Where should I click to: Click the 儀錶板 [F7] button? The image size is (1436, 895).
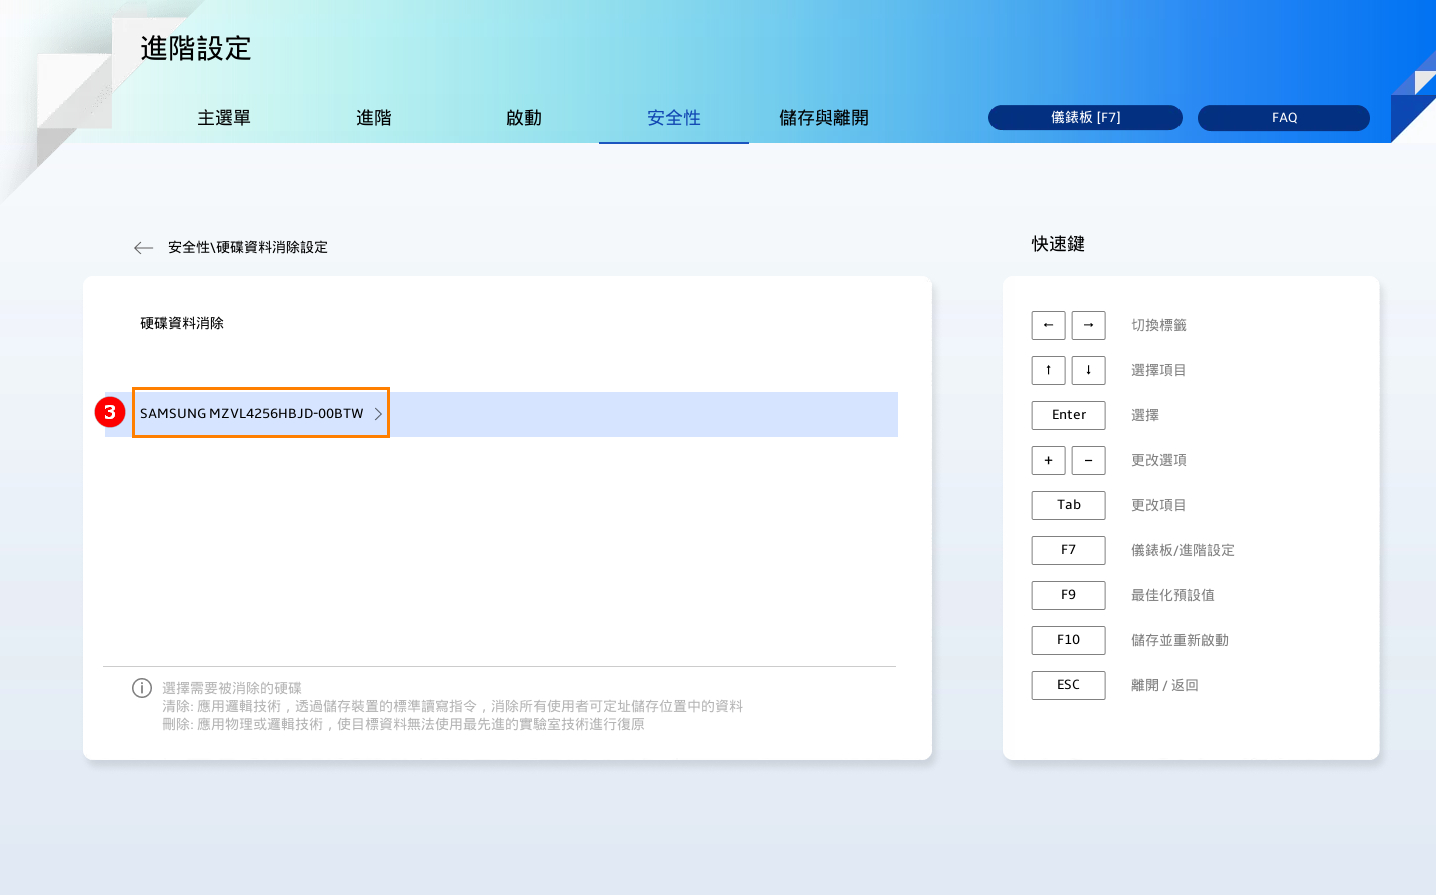(x=1085, y=118)
